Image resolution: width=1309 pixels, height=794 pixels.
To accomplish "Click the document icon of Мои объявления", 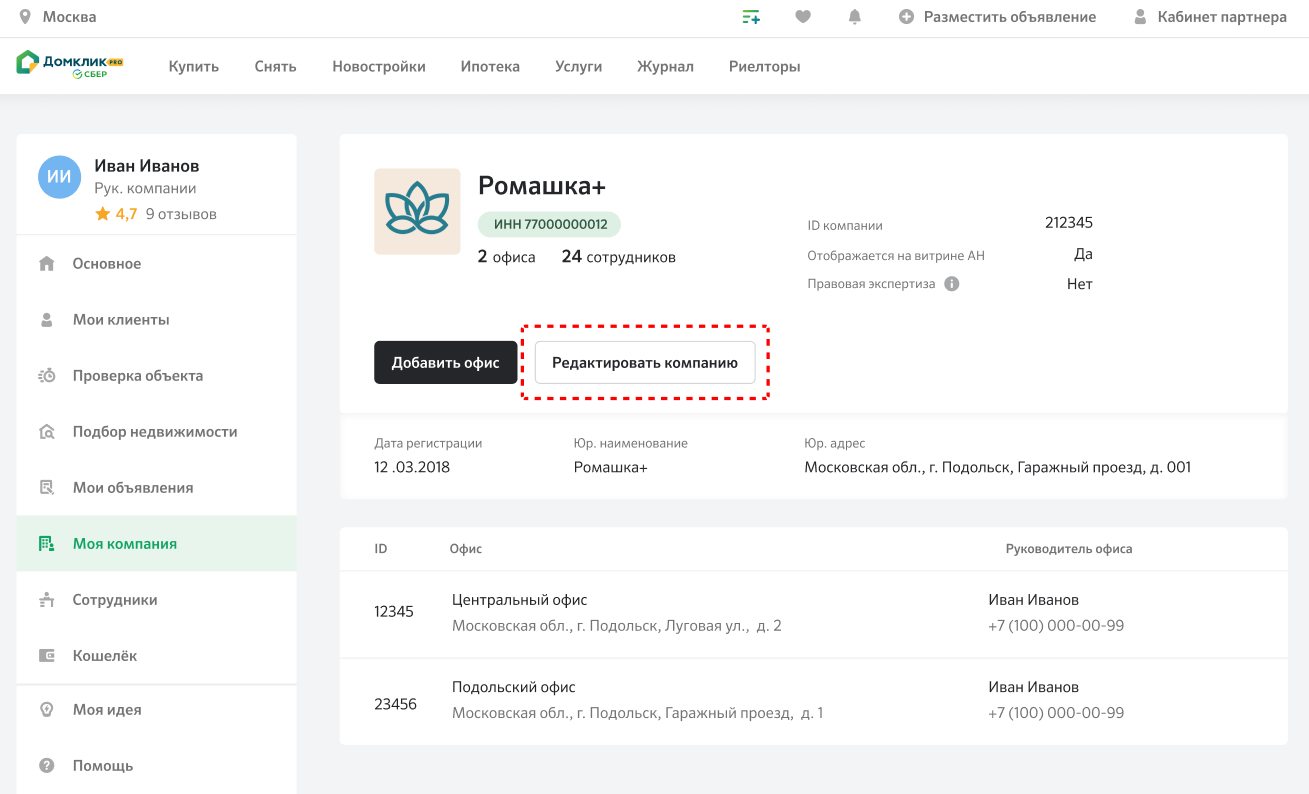I will coord(46,488).
